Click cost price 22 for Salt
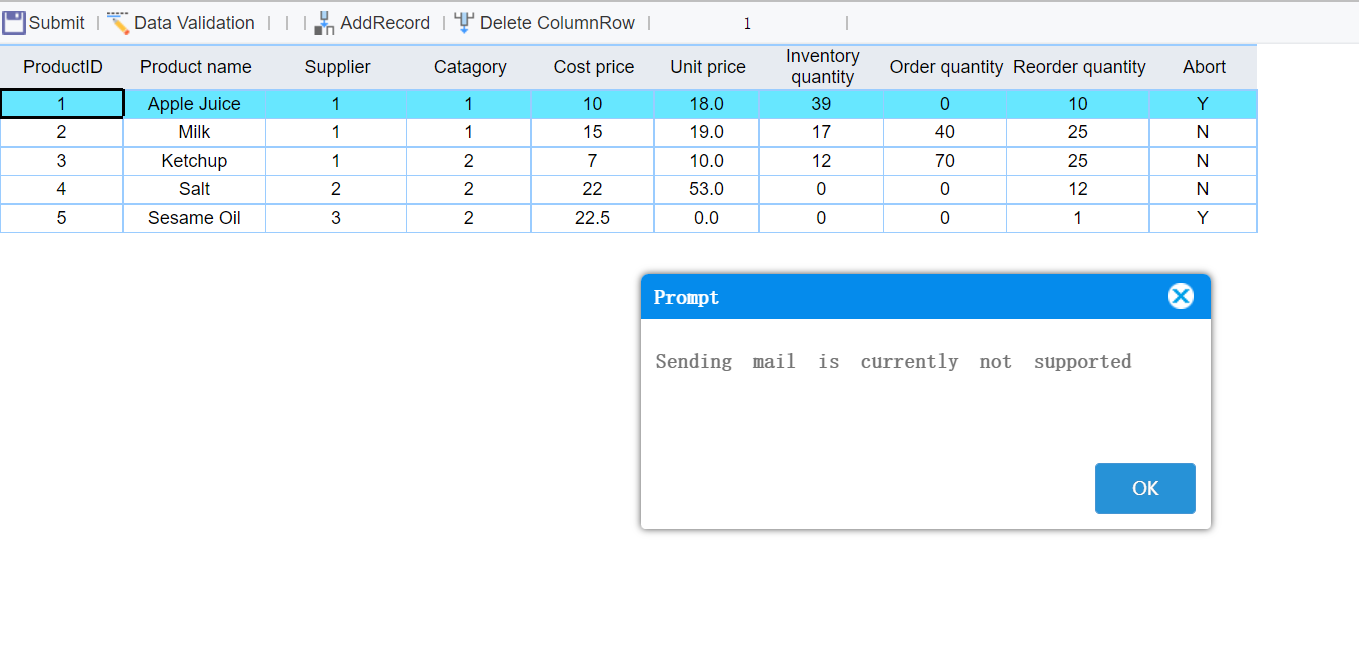 [593, 189]
